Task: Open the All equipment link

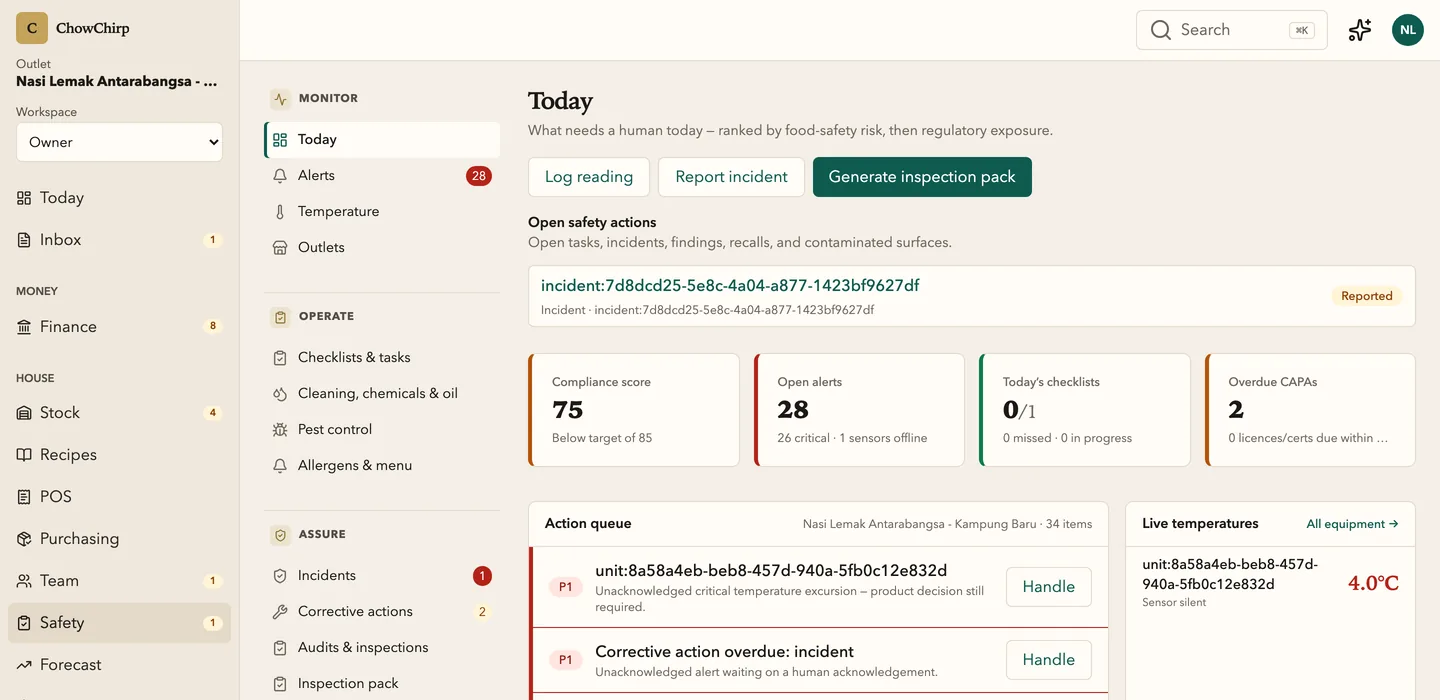Action: click(1352, 524)
